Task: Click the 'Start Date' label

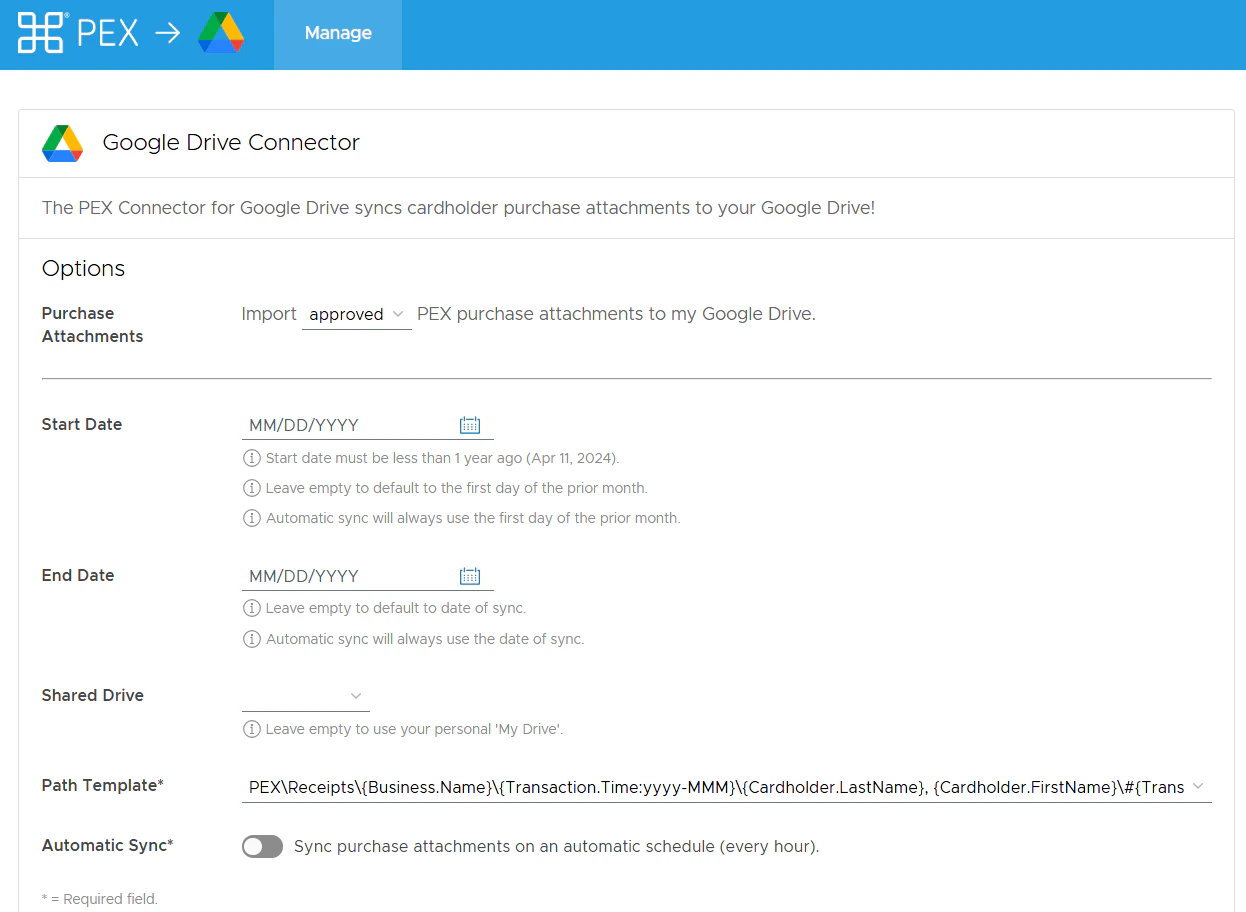Action: coord(82,424)
